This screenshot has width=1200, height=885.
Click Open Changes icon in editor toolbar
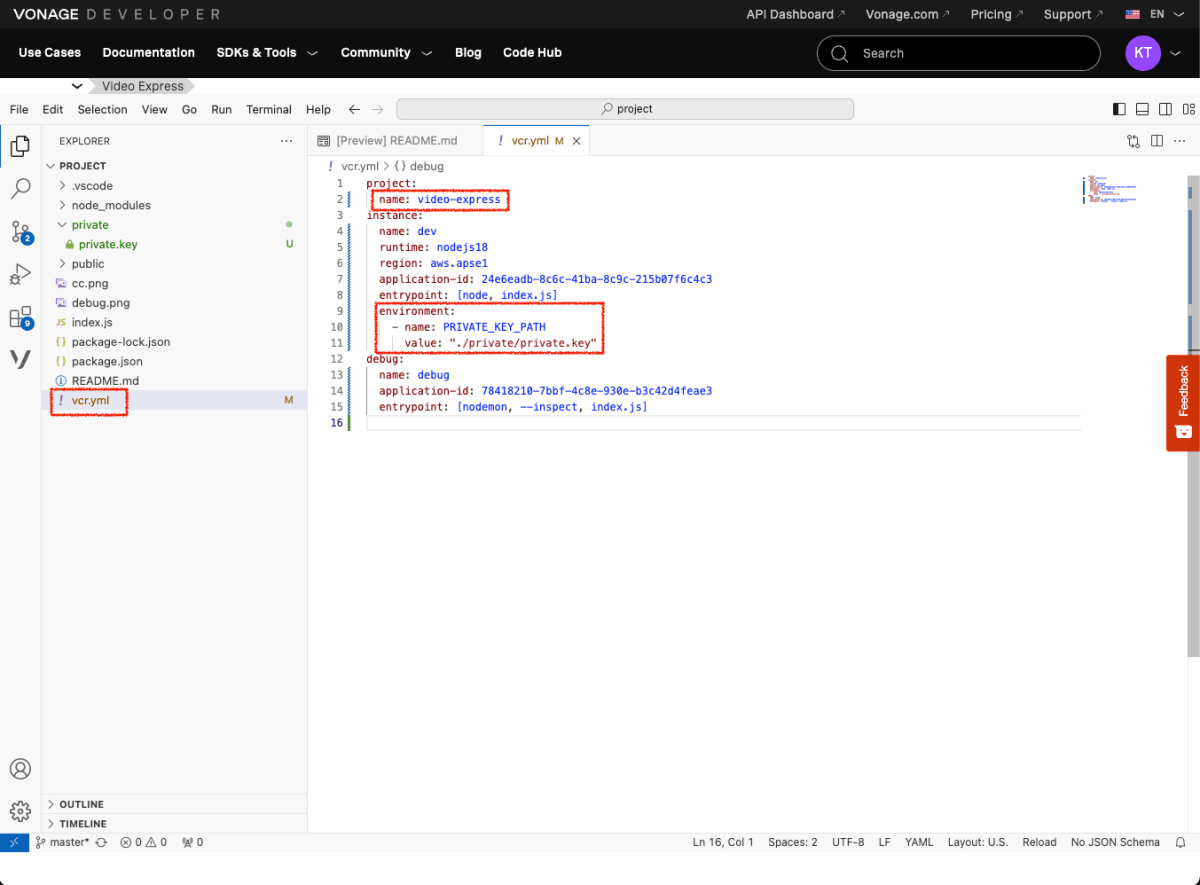tap(1133, 141)
